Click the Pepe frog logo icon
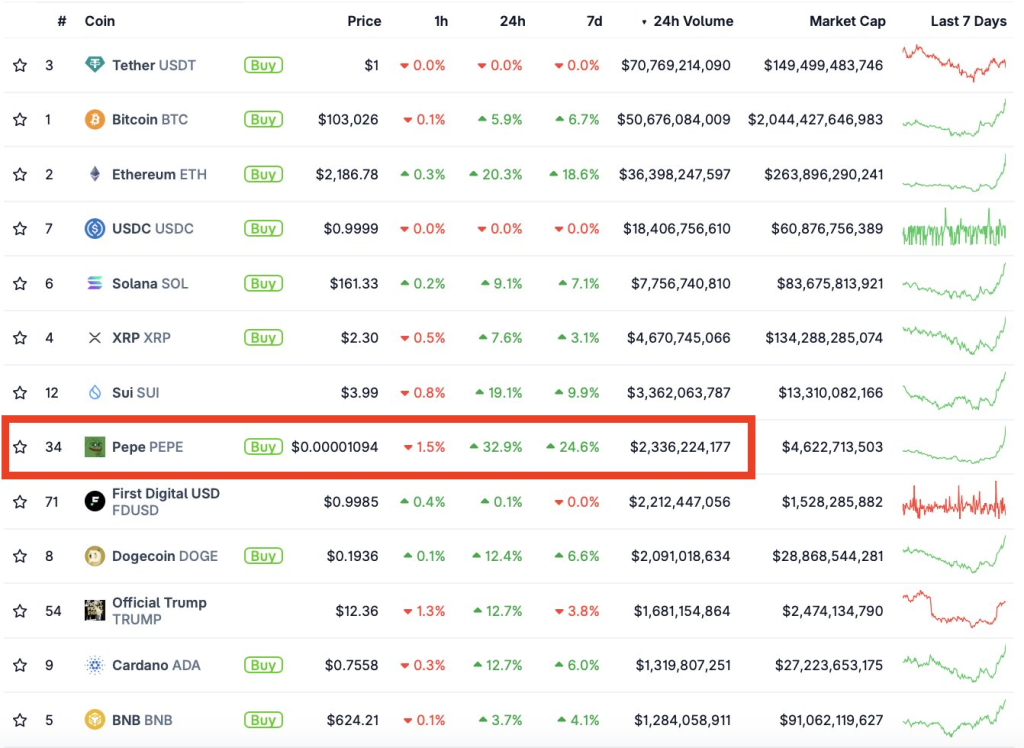The height and width of the screenshot is (748, 1024). (95, 447)
